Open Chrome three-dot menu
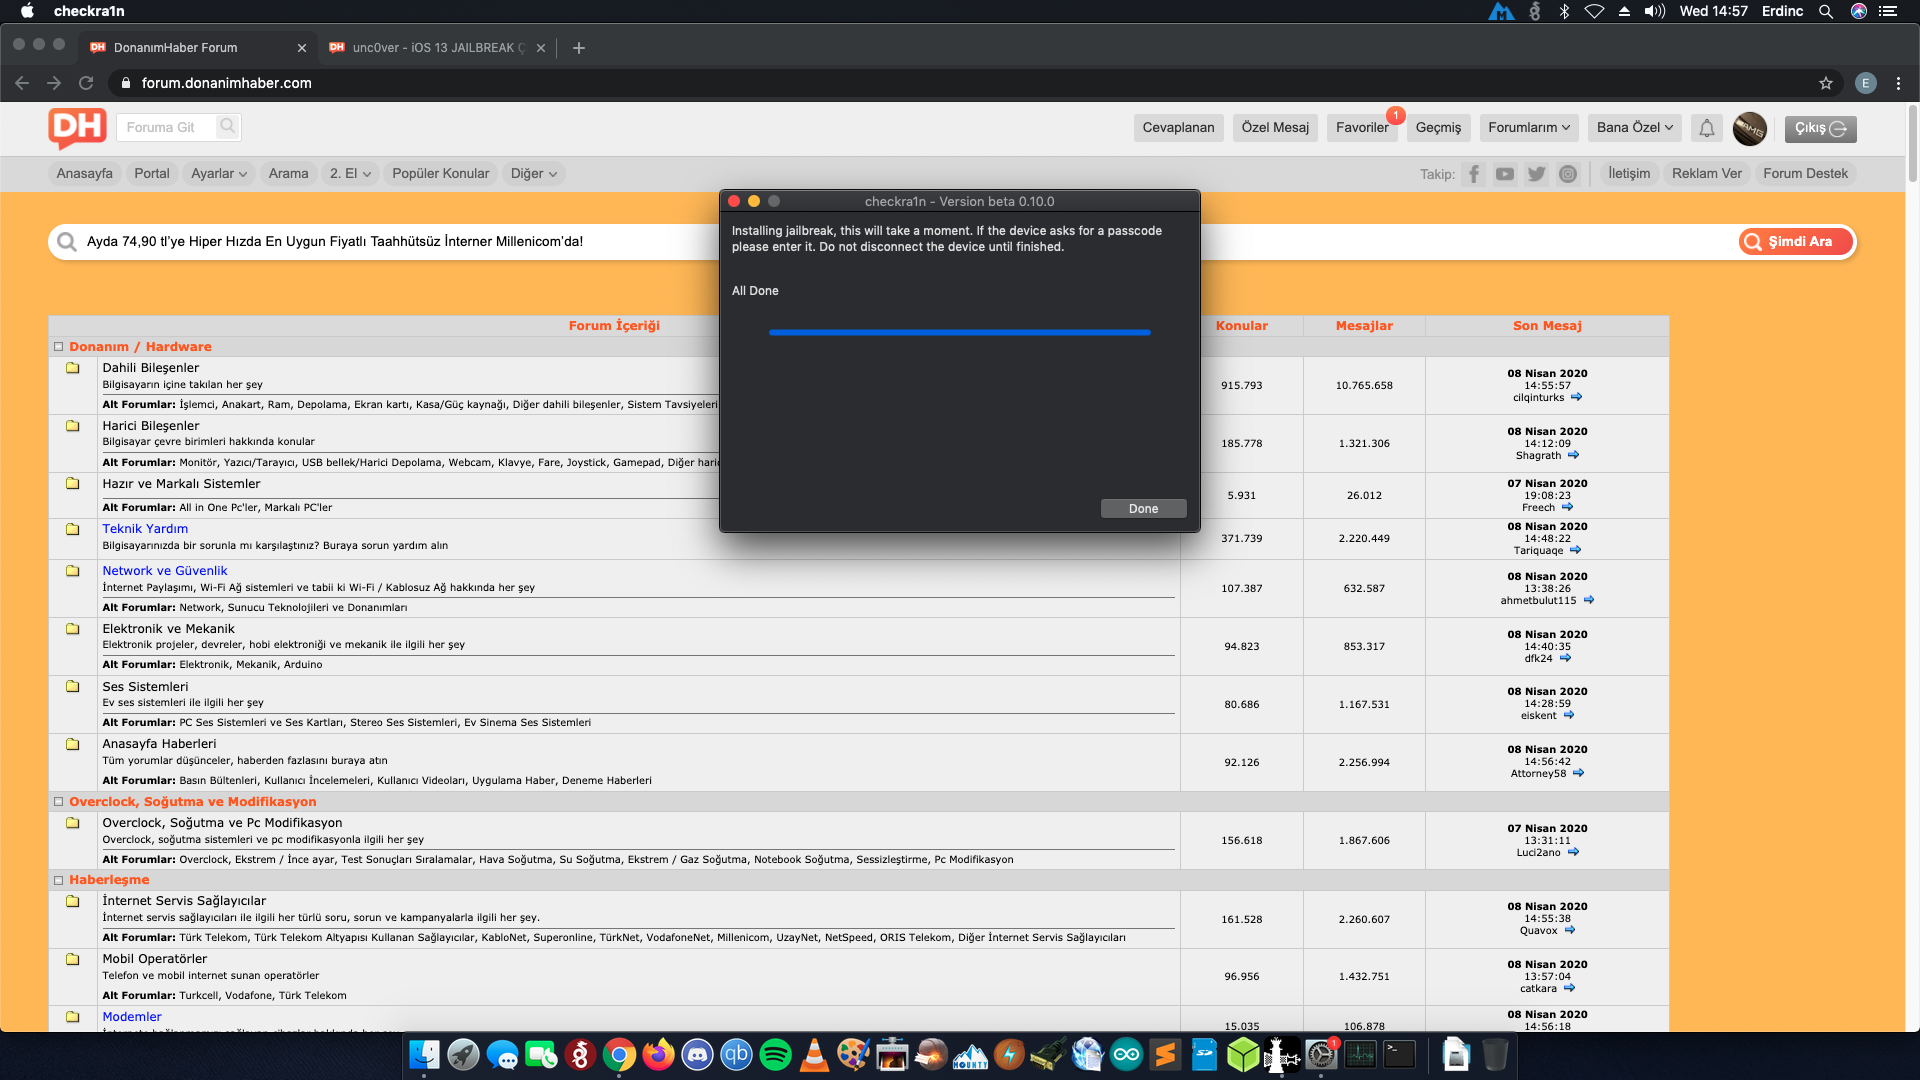Screen dimensions: 1920x1080 click(1898, 83)
